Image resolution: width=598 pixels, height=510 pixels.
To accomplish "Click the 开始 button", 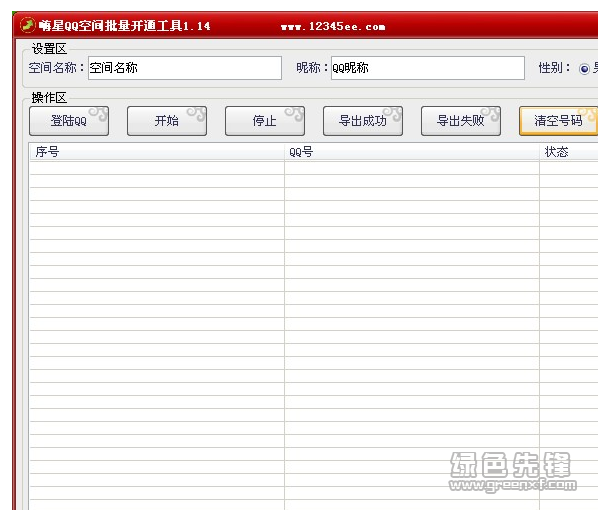I will tap(167, 121).
